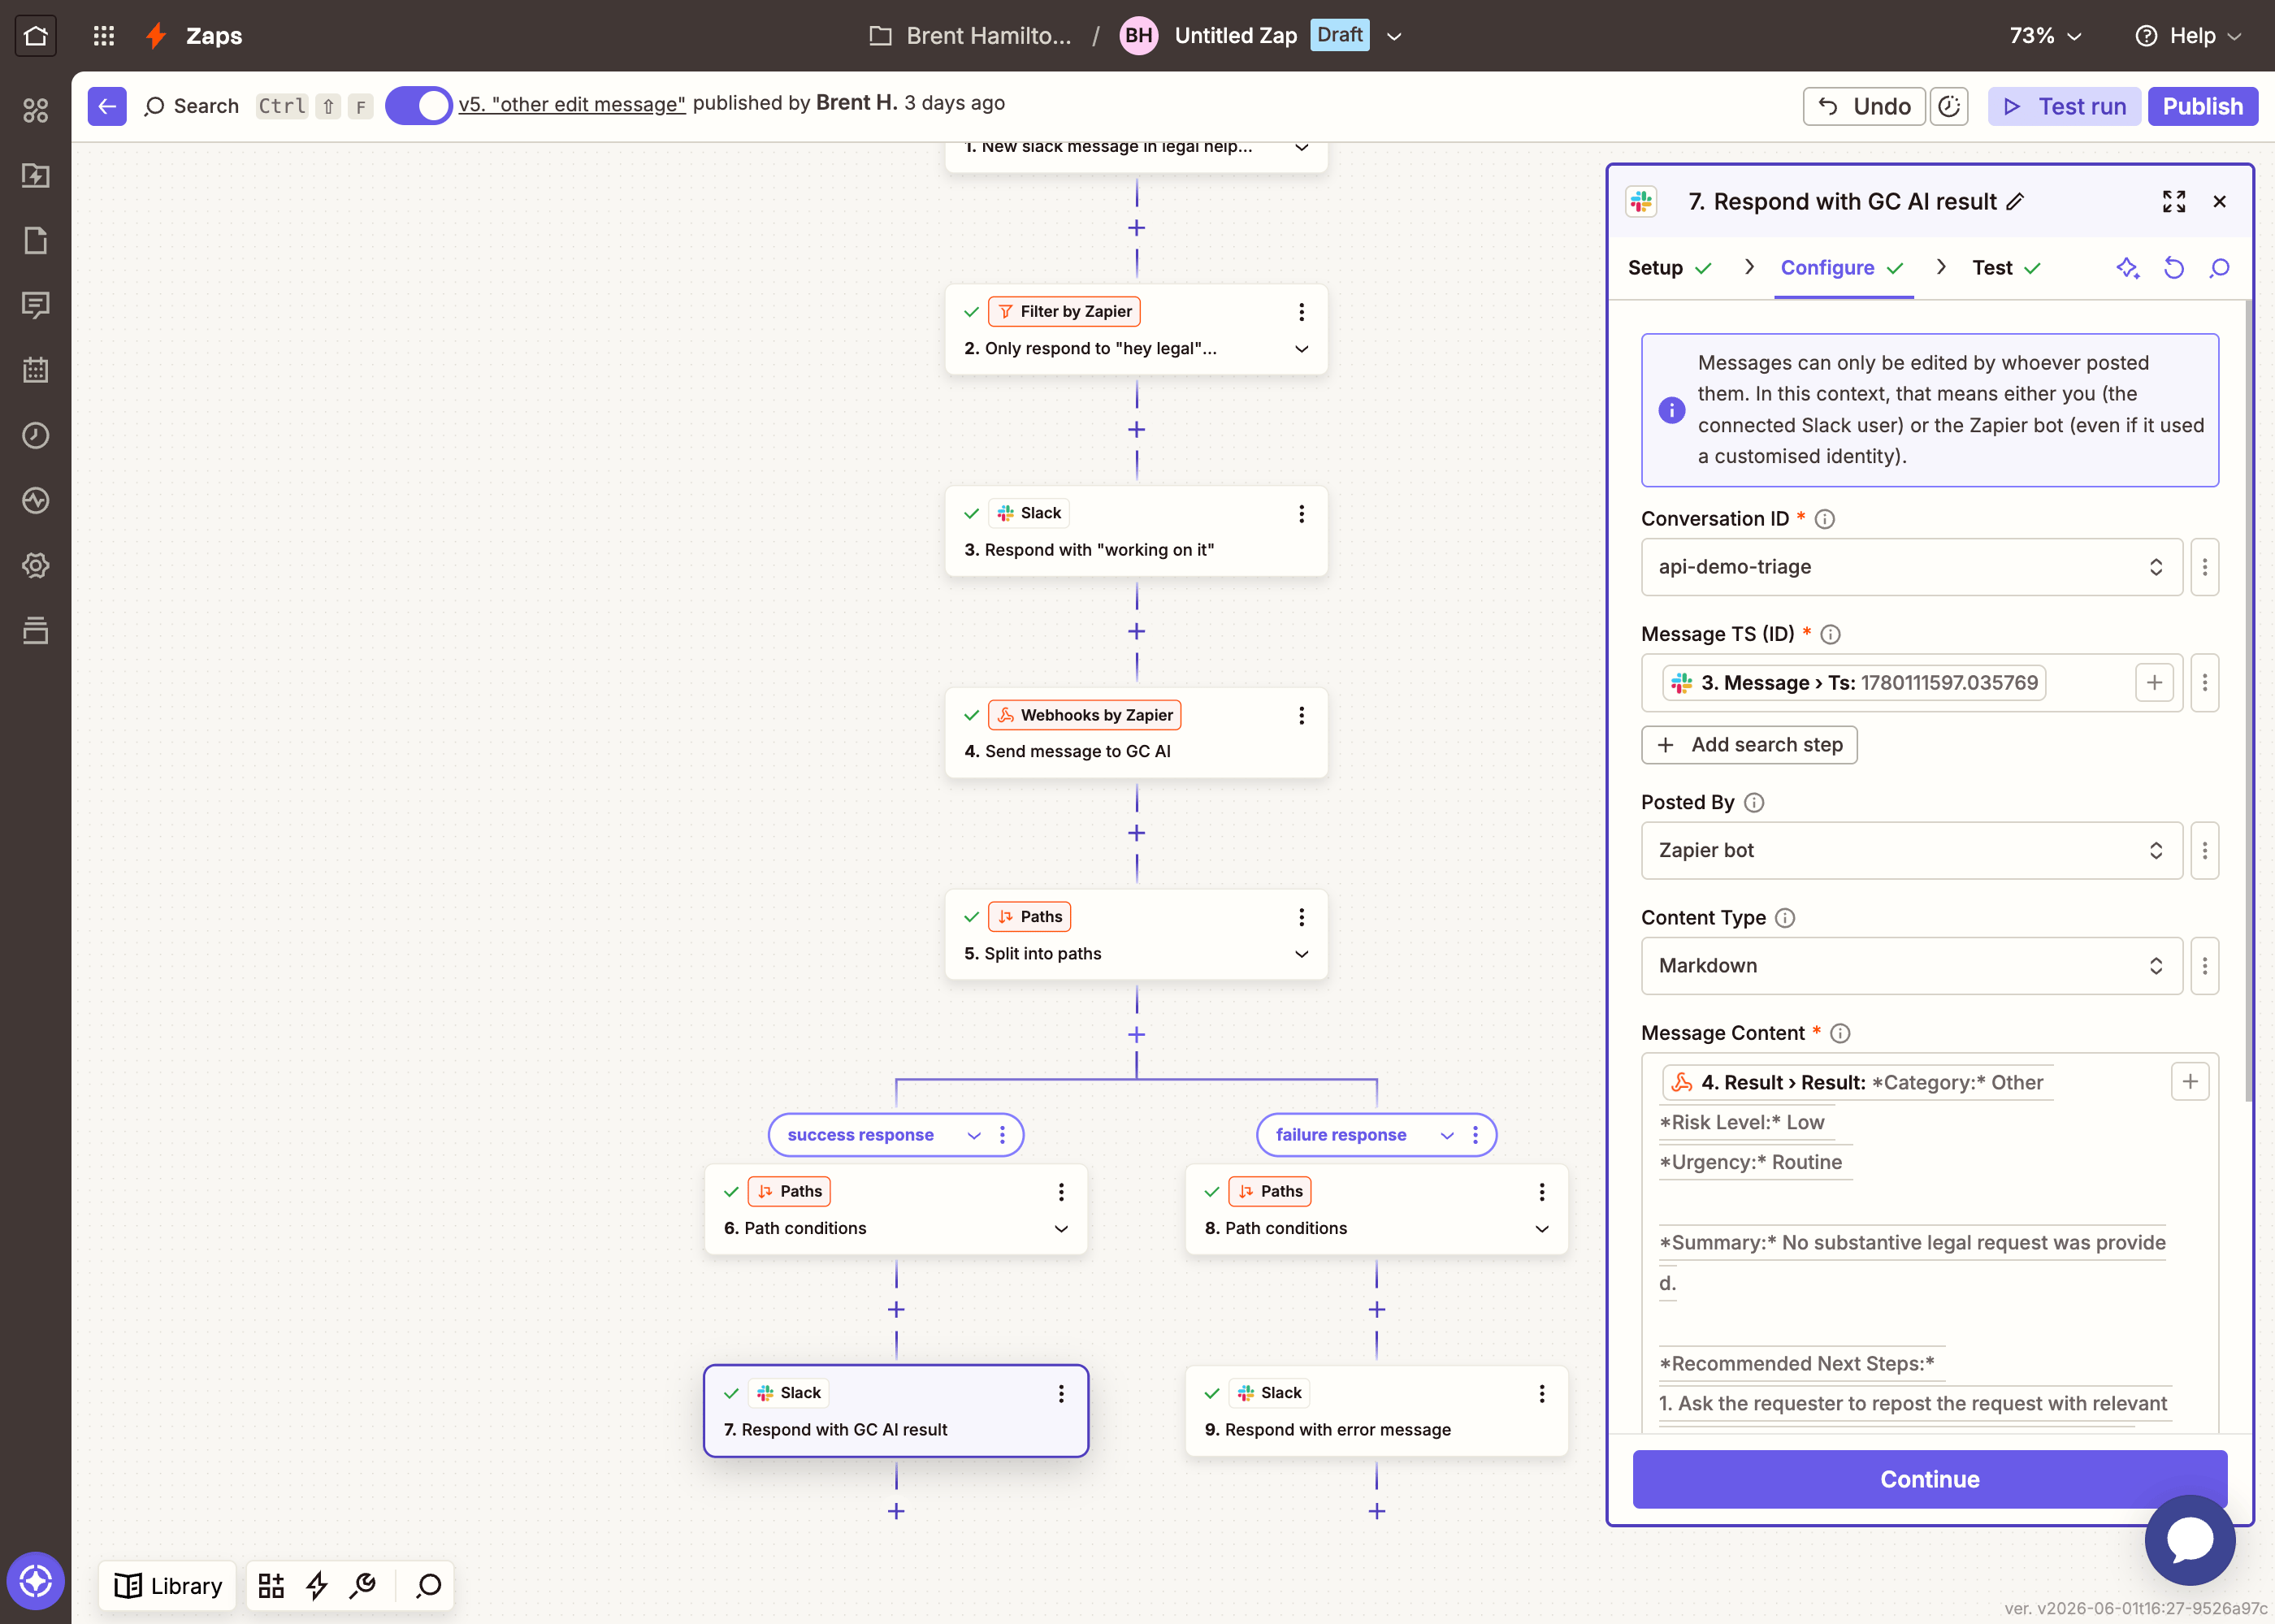The width and height of the screenshot is (2275, 1624).
Task: Open the Posted By Zapier bot dropdown
Action: click(1911, 850)
